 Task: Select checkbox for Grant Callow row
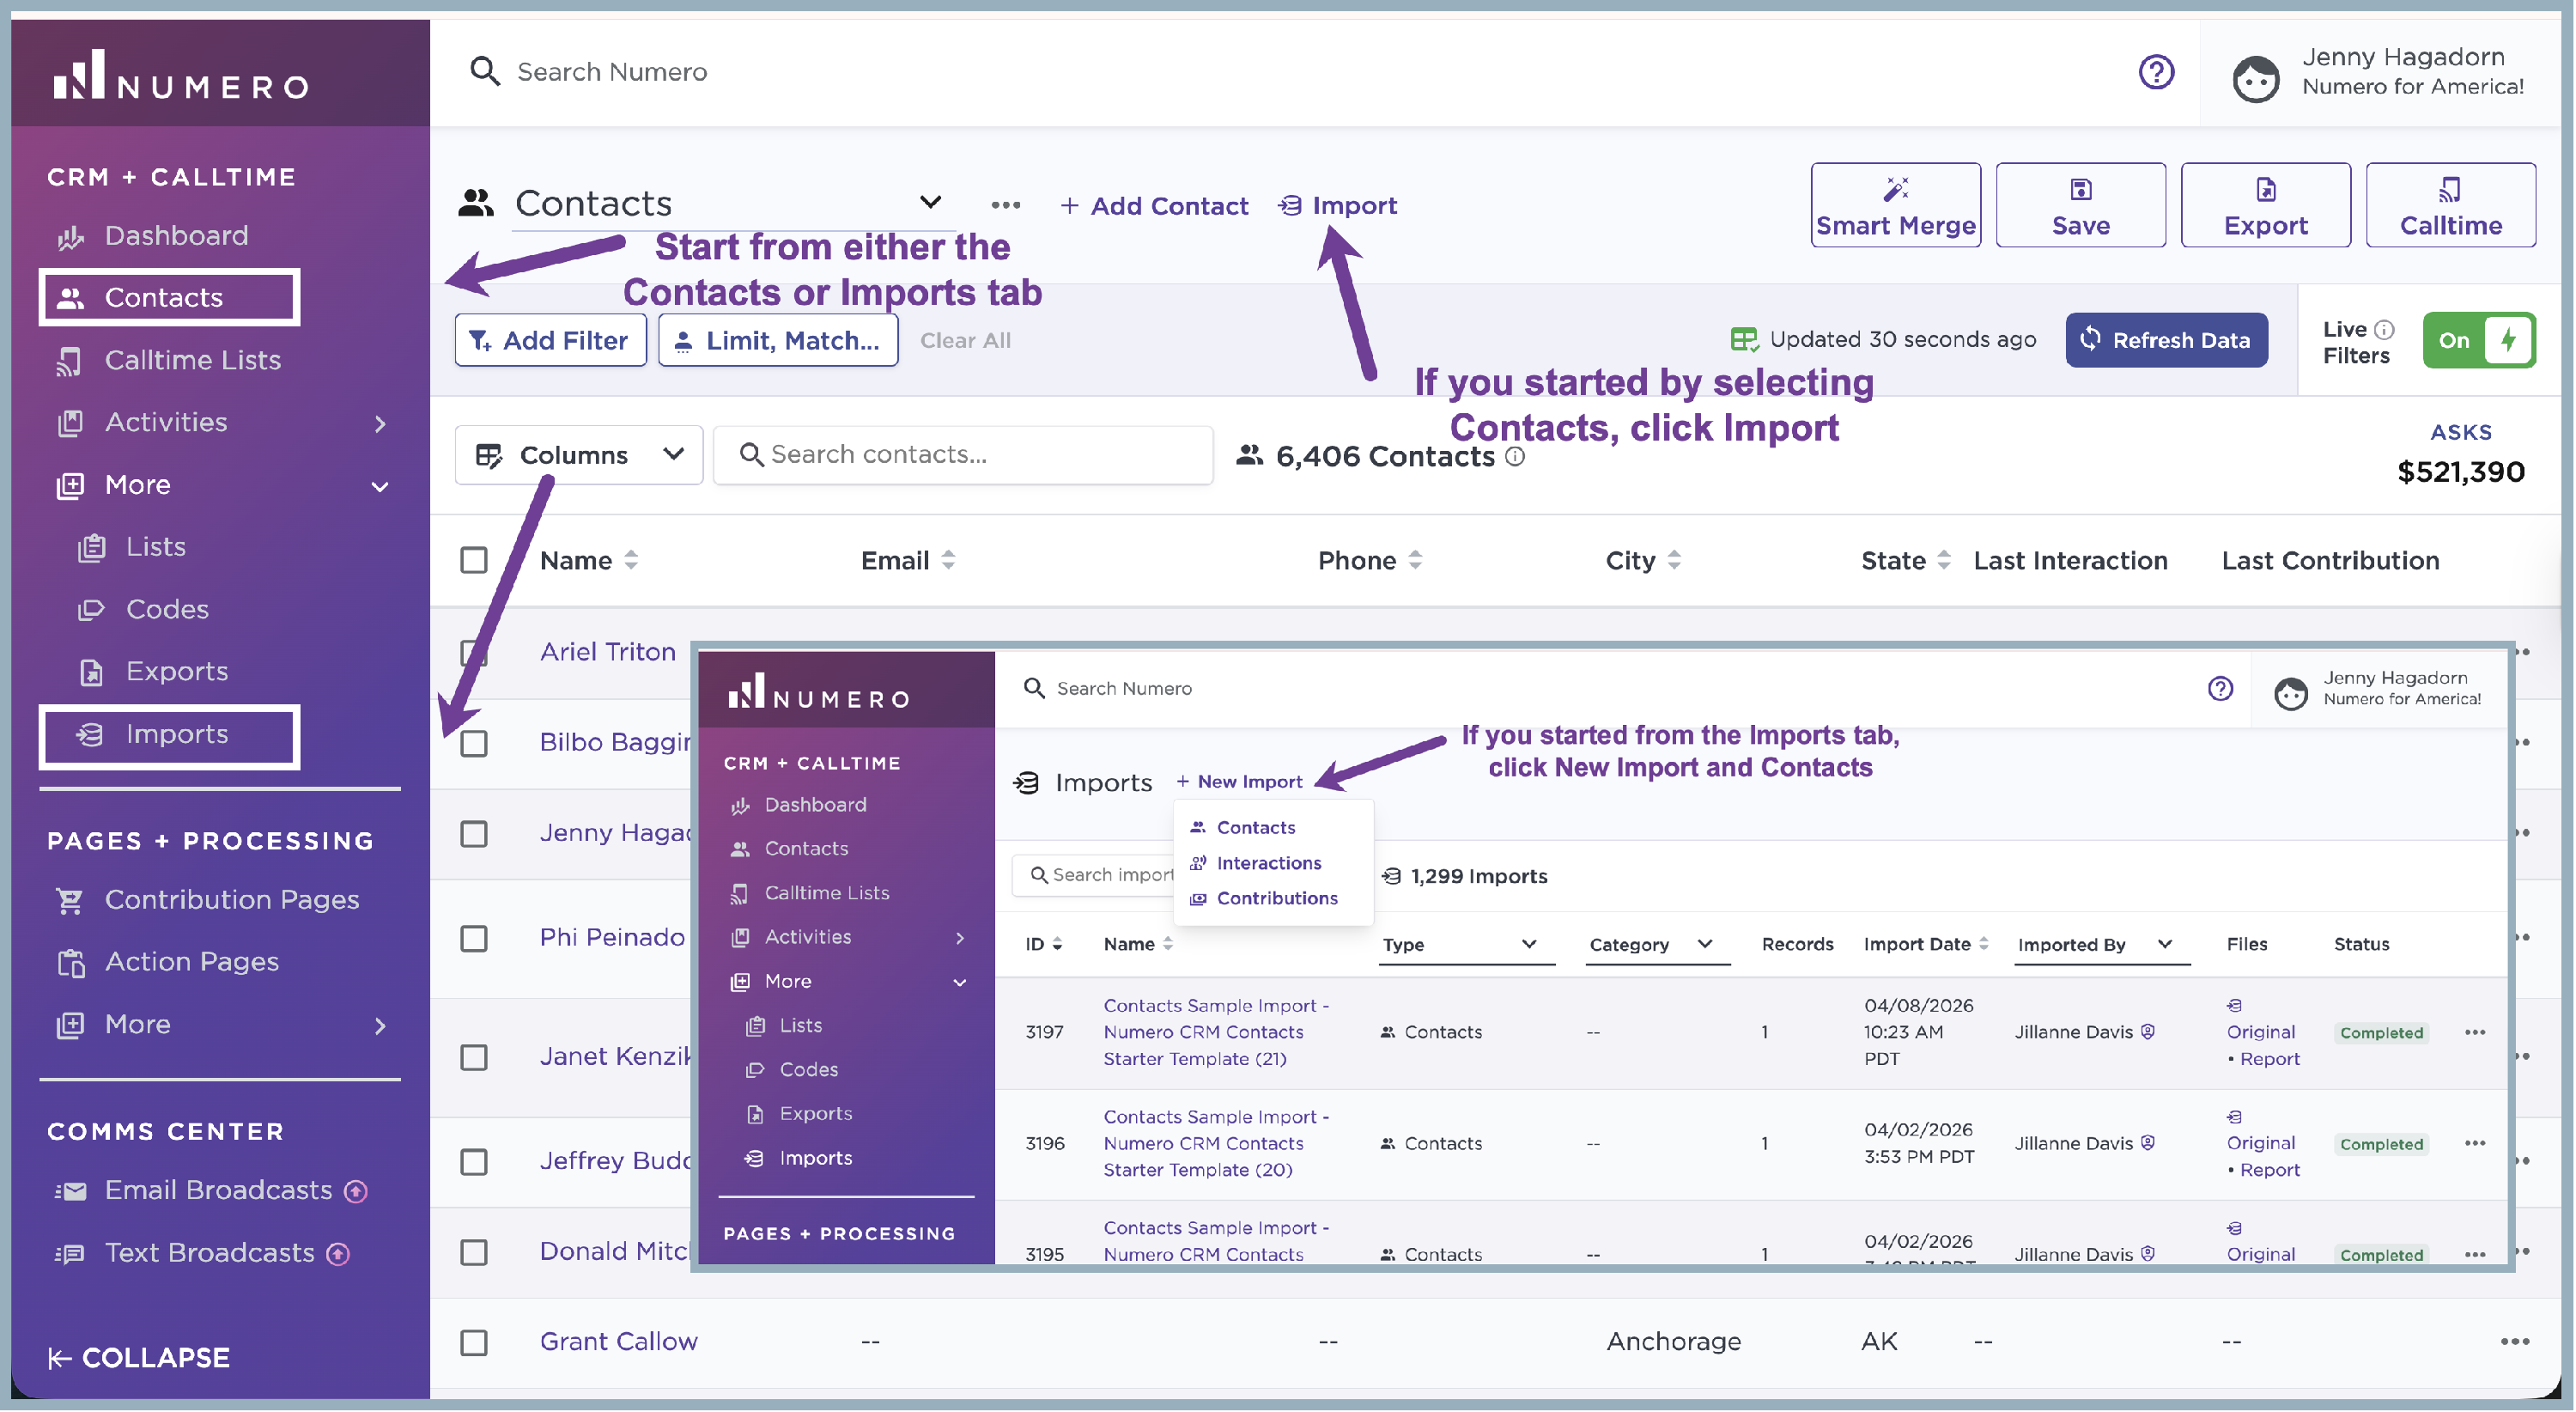click(474, 1342)
